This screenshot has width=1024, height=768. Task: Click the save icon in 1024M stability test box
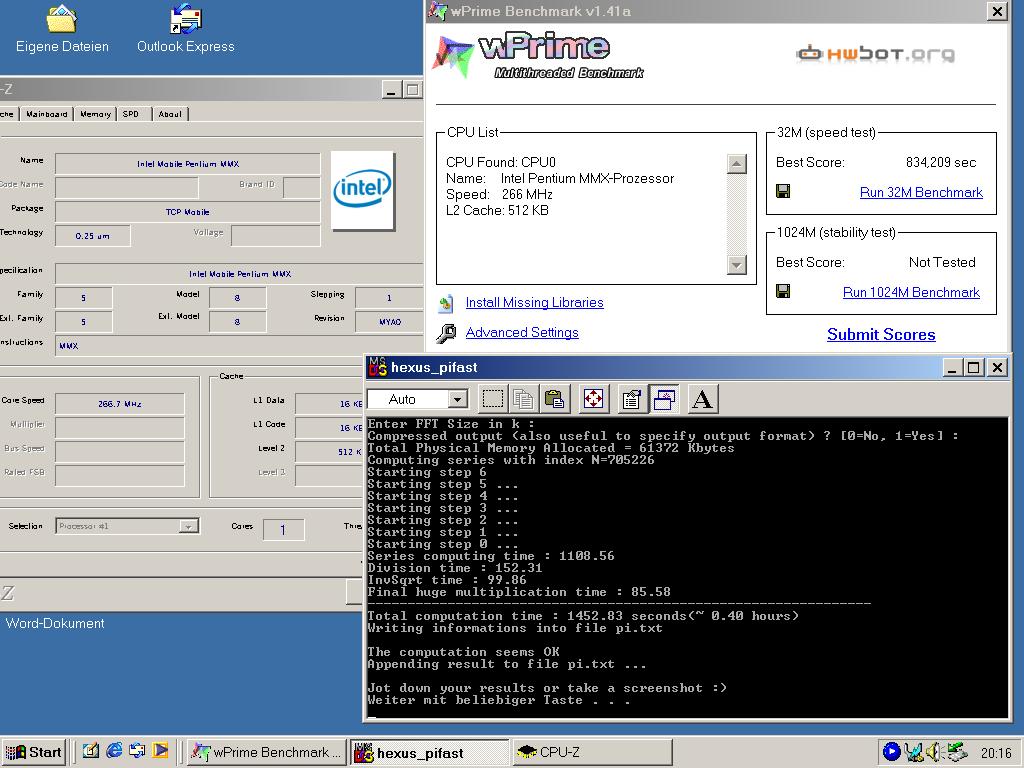tap(783, 291)
